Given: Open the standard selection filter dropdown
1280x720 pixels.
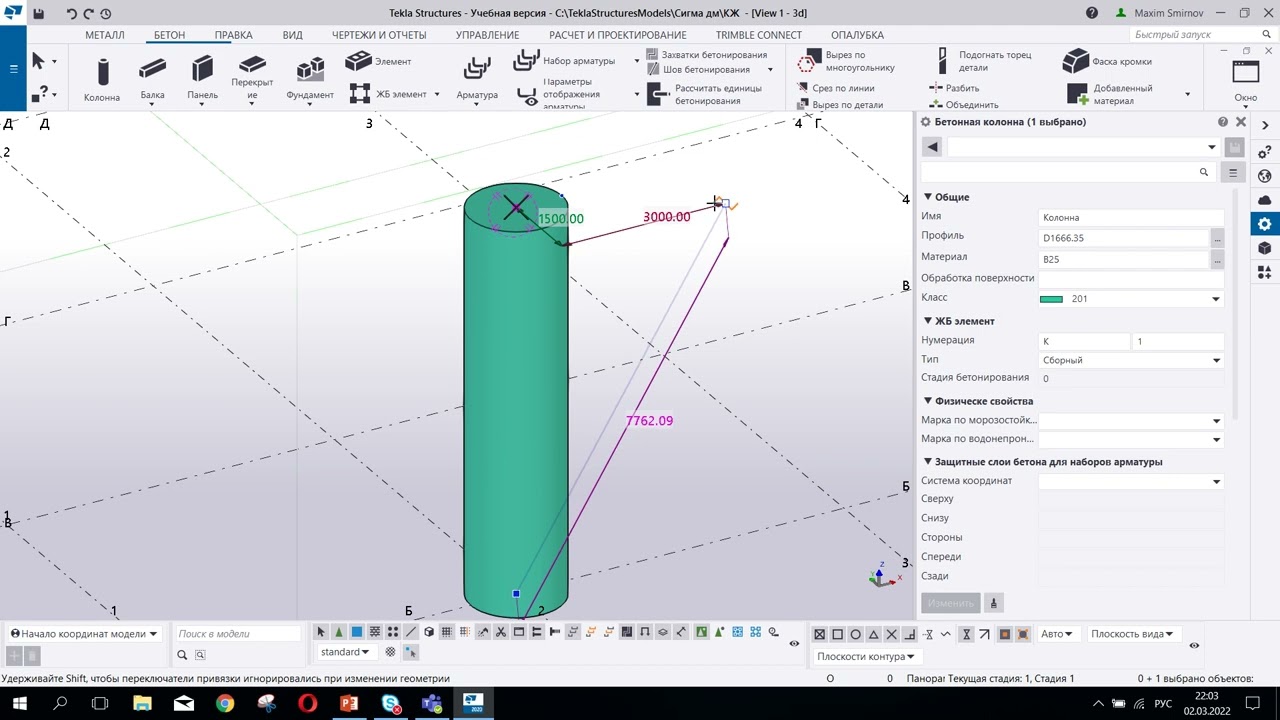Looking at the screenshot, I should pos(345,652).
